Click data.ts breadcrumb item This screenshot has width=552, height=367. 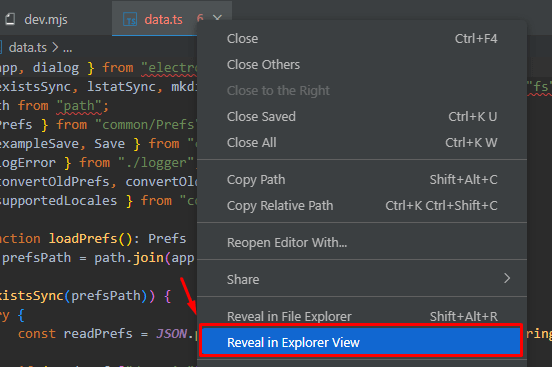pyautogui.click(x=27, y=48)
